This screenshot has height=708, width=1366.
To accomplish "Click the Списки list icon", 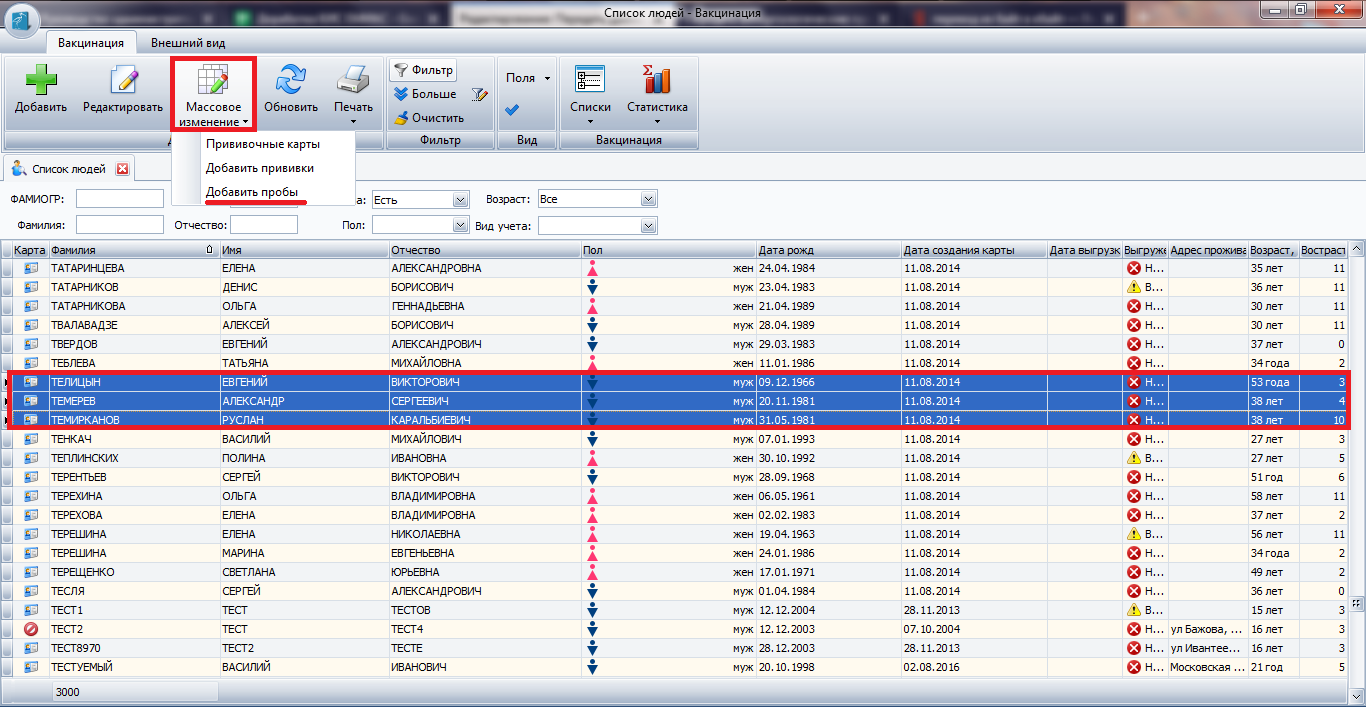I will tap(590, 80).
